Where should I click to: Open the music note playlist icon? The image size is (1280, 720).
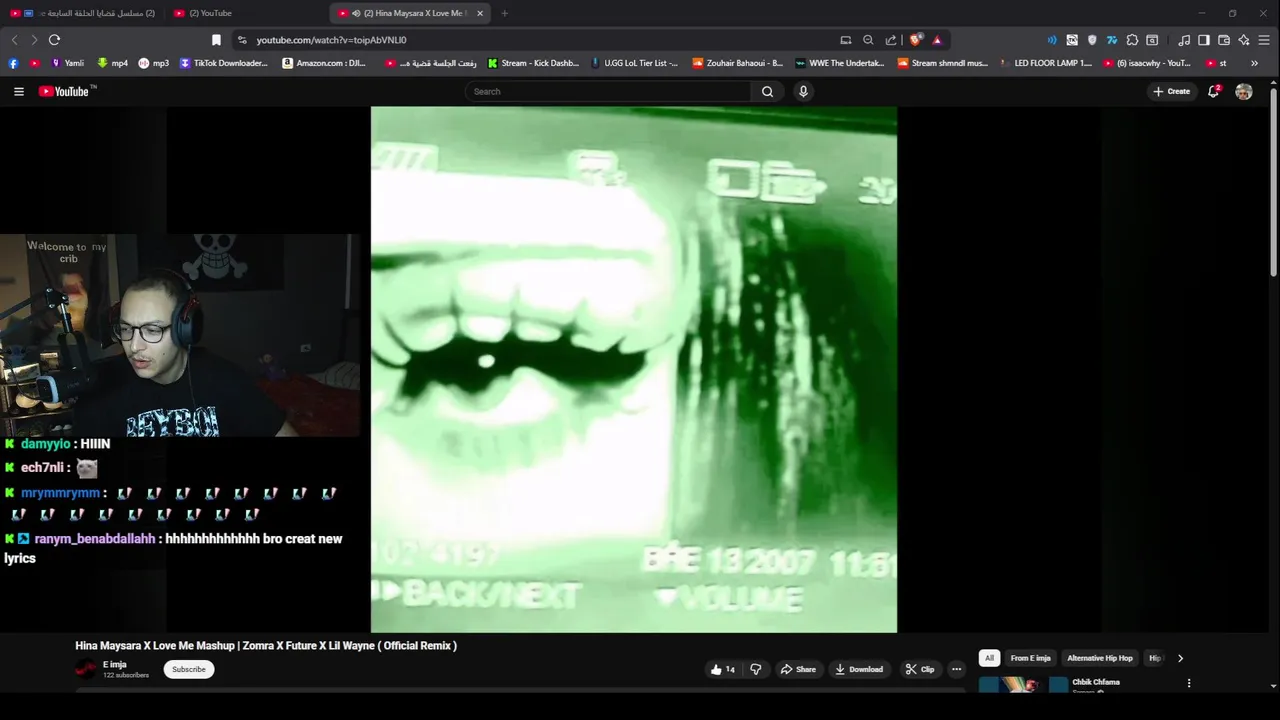coord(1184,40)
